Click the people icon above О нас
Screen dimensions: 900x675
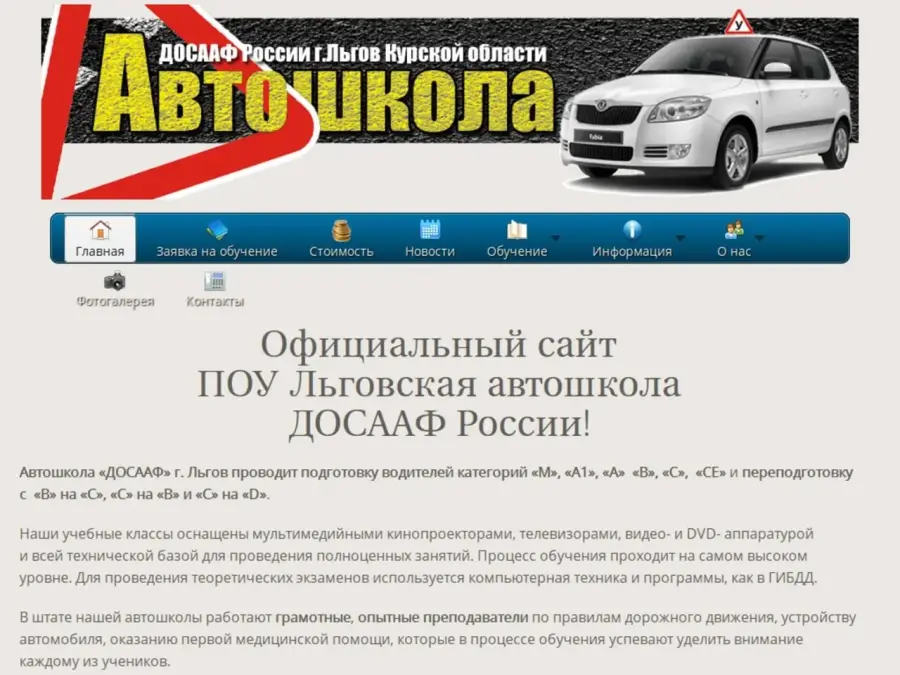click(734, 230)
